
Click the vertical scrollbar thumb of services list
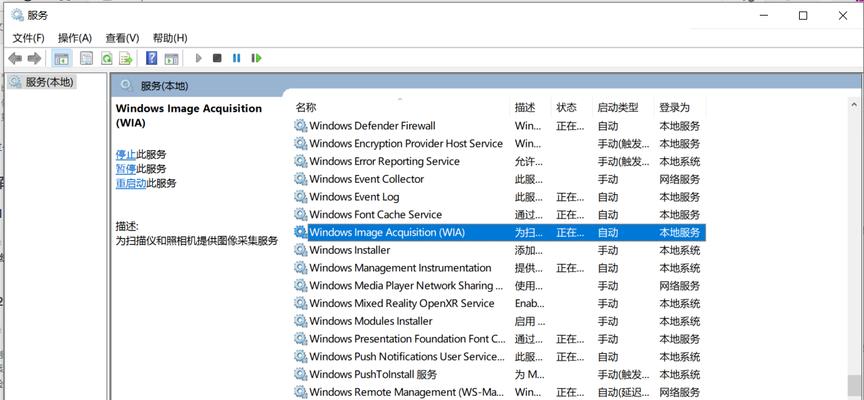pyautogui.click(x=854, y=387)
